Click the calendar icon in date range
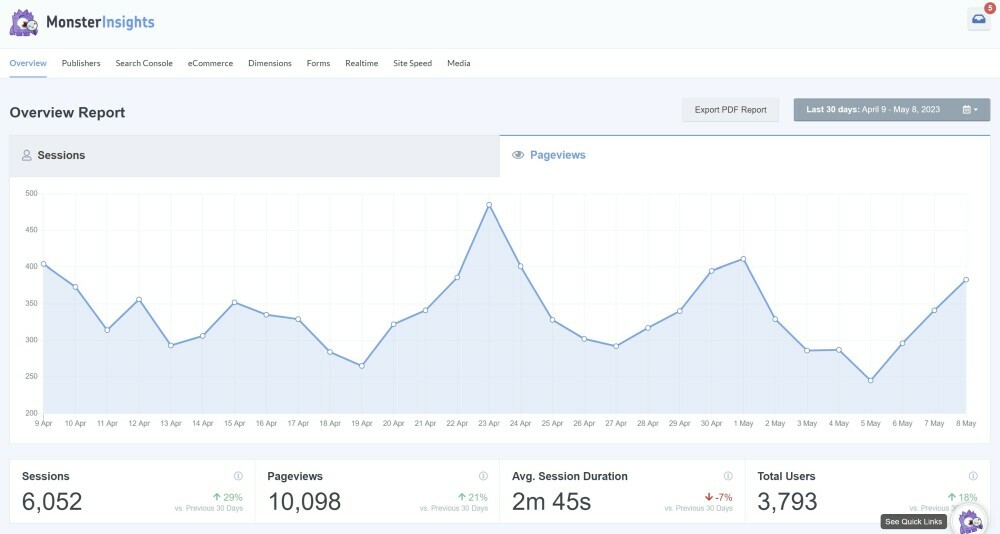 point(967,110)
